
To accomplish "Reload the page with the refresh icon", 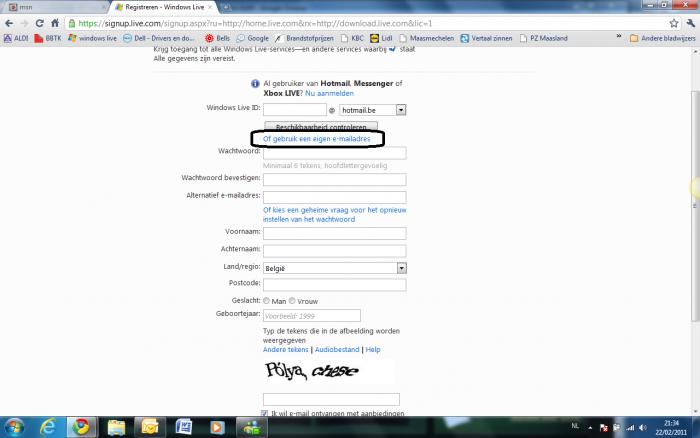I will point(40,23).
